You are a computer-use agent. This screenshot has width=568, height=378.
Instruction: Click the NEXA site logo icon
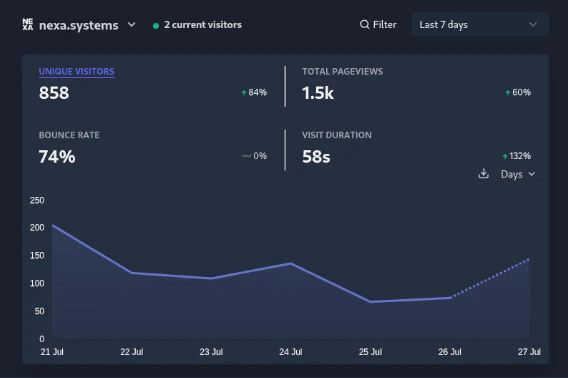coord(28,25)
